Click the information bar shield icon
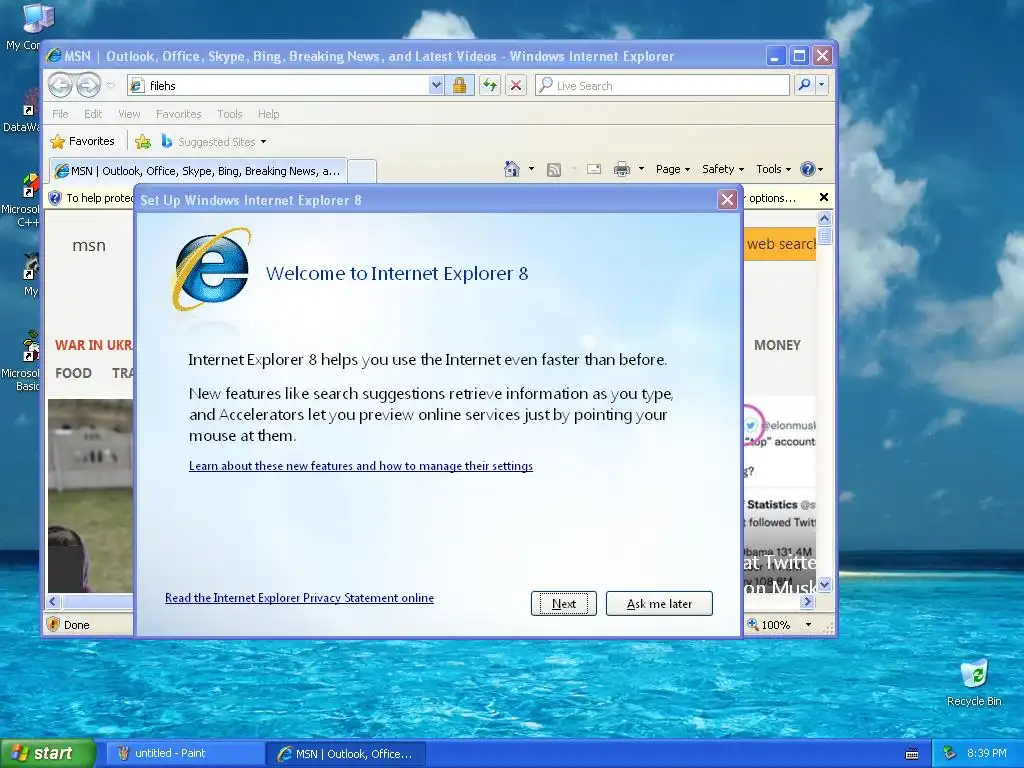1024x768 pixels. 56,198
